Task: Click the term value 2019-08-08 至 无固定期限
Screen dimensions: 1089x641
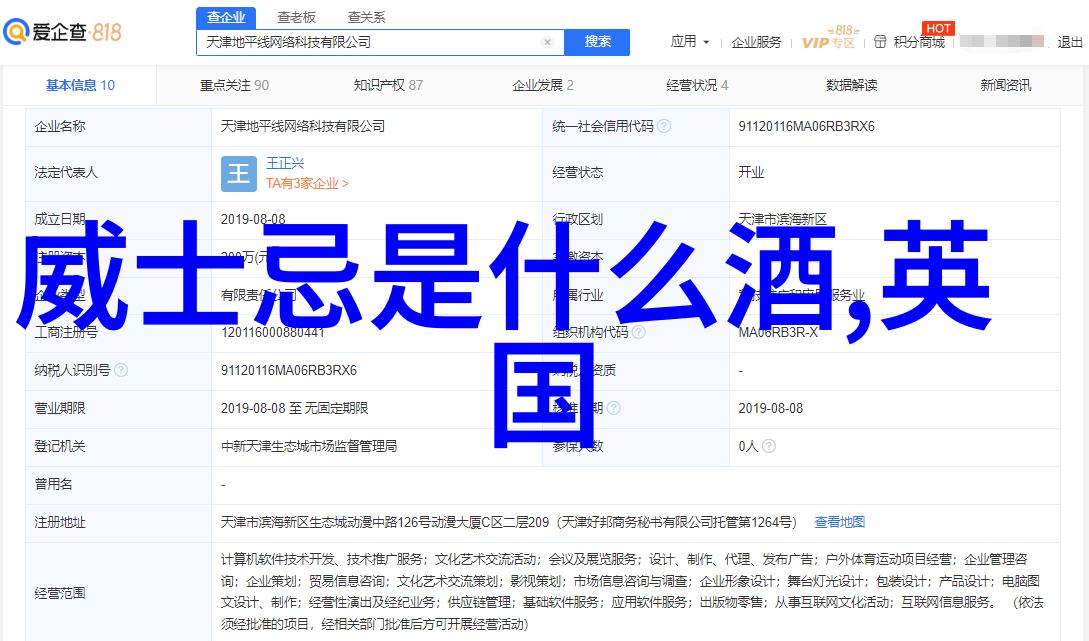Action: coord(294,408)
